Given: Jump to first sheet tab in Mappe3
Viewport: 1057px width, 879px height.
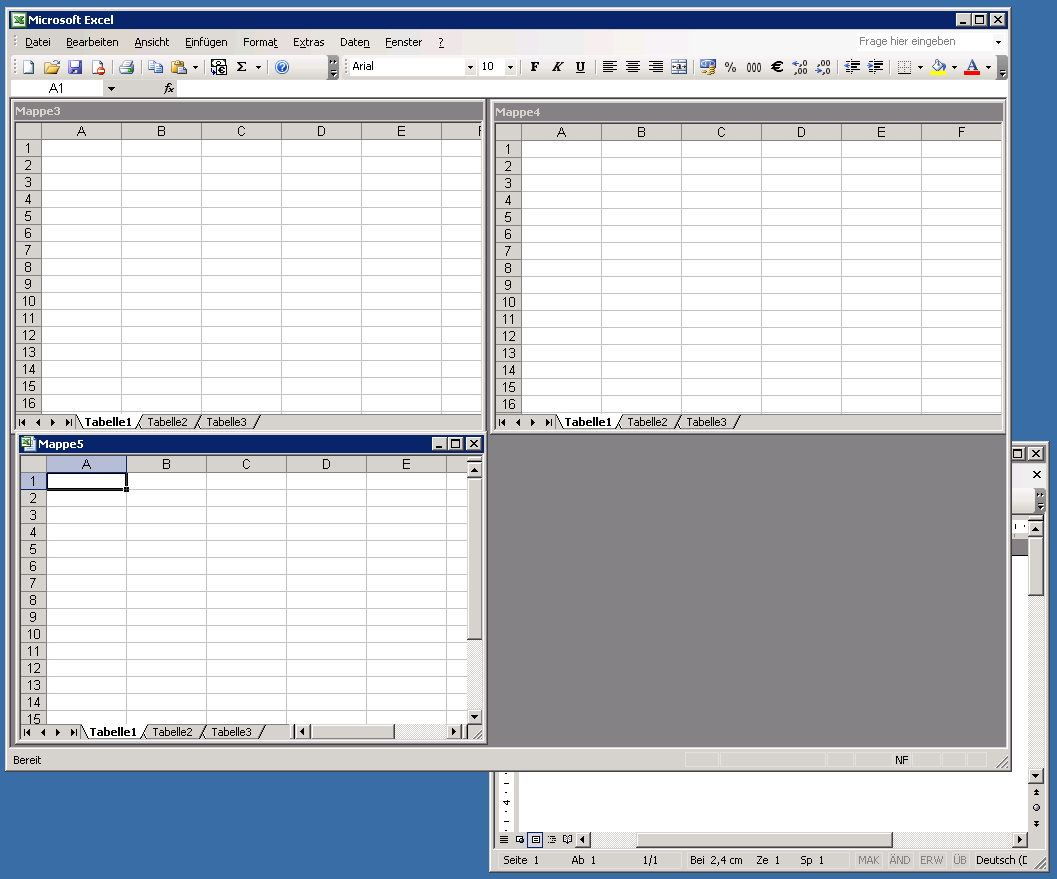Looking at the screenshot, I should 22,422.
